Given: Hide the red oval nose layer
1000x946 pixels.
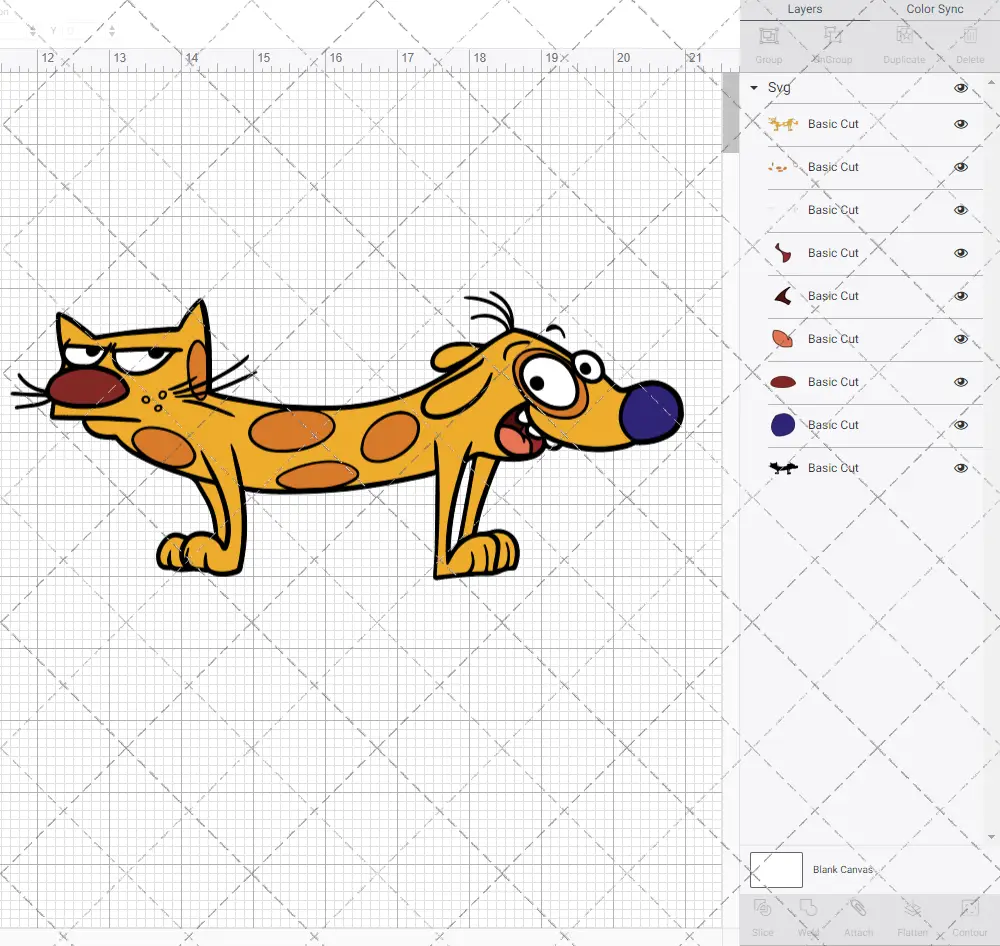Looking at the screenshot, I should [x=960, y=382].
